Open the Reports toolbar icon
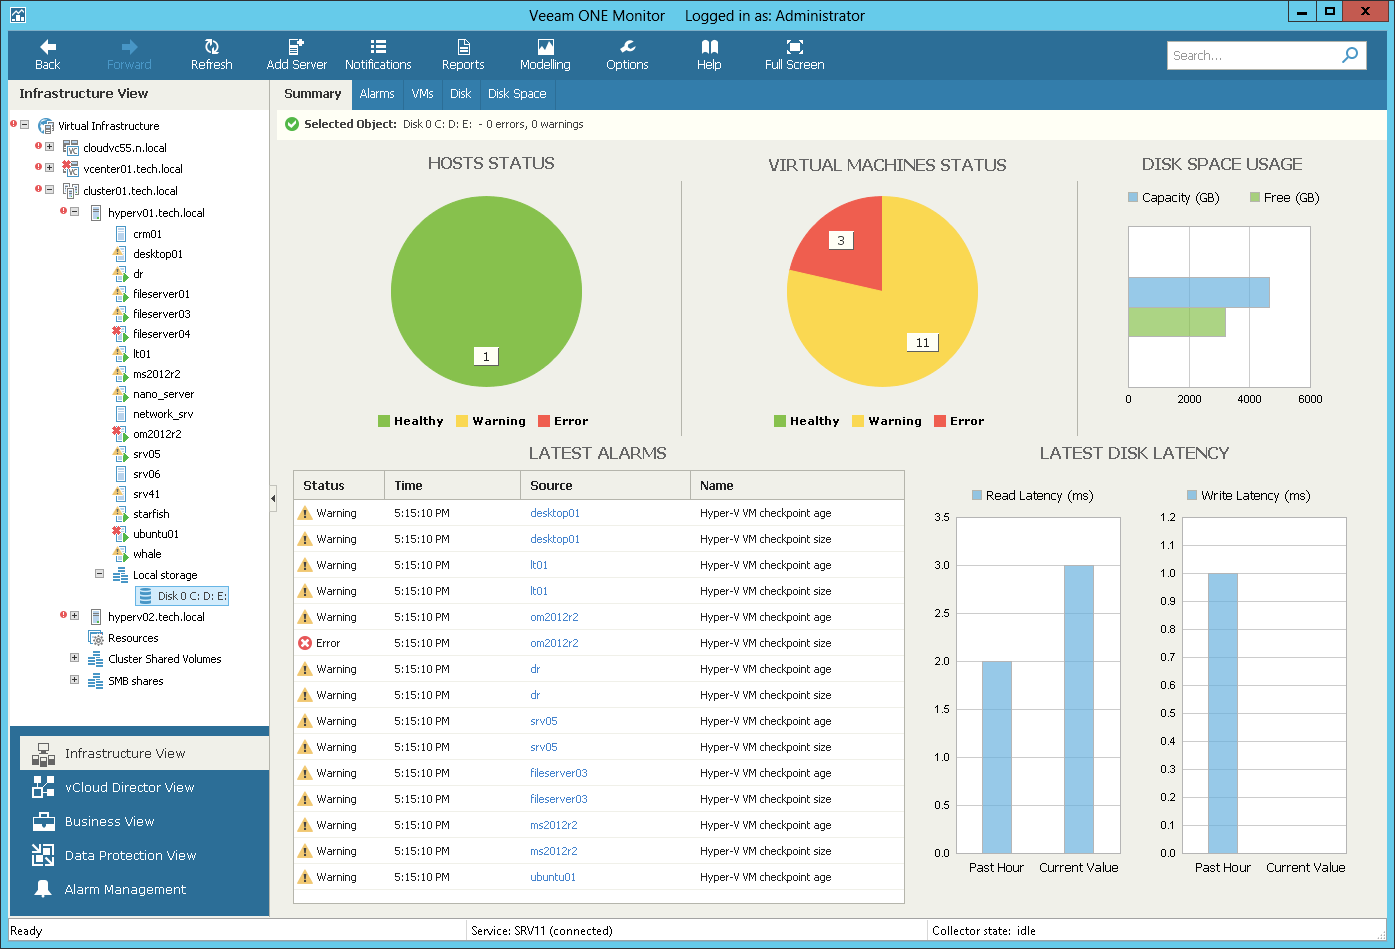This screenshot has height=949, width=1395. pos(463,55)
